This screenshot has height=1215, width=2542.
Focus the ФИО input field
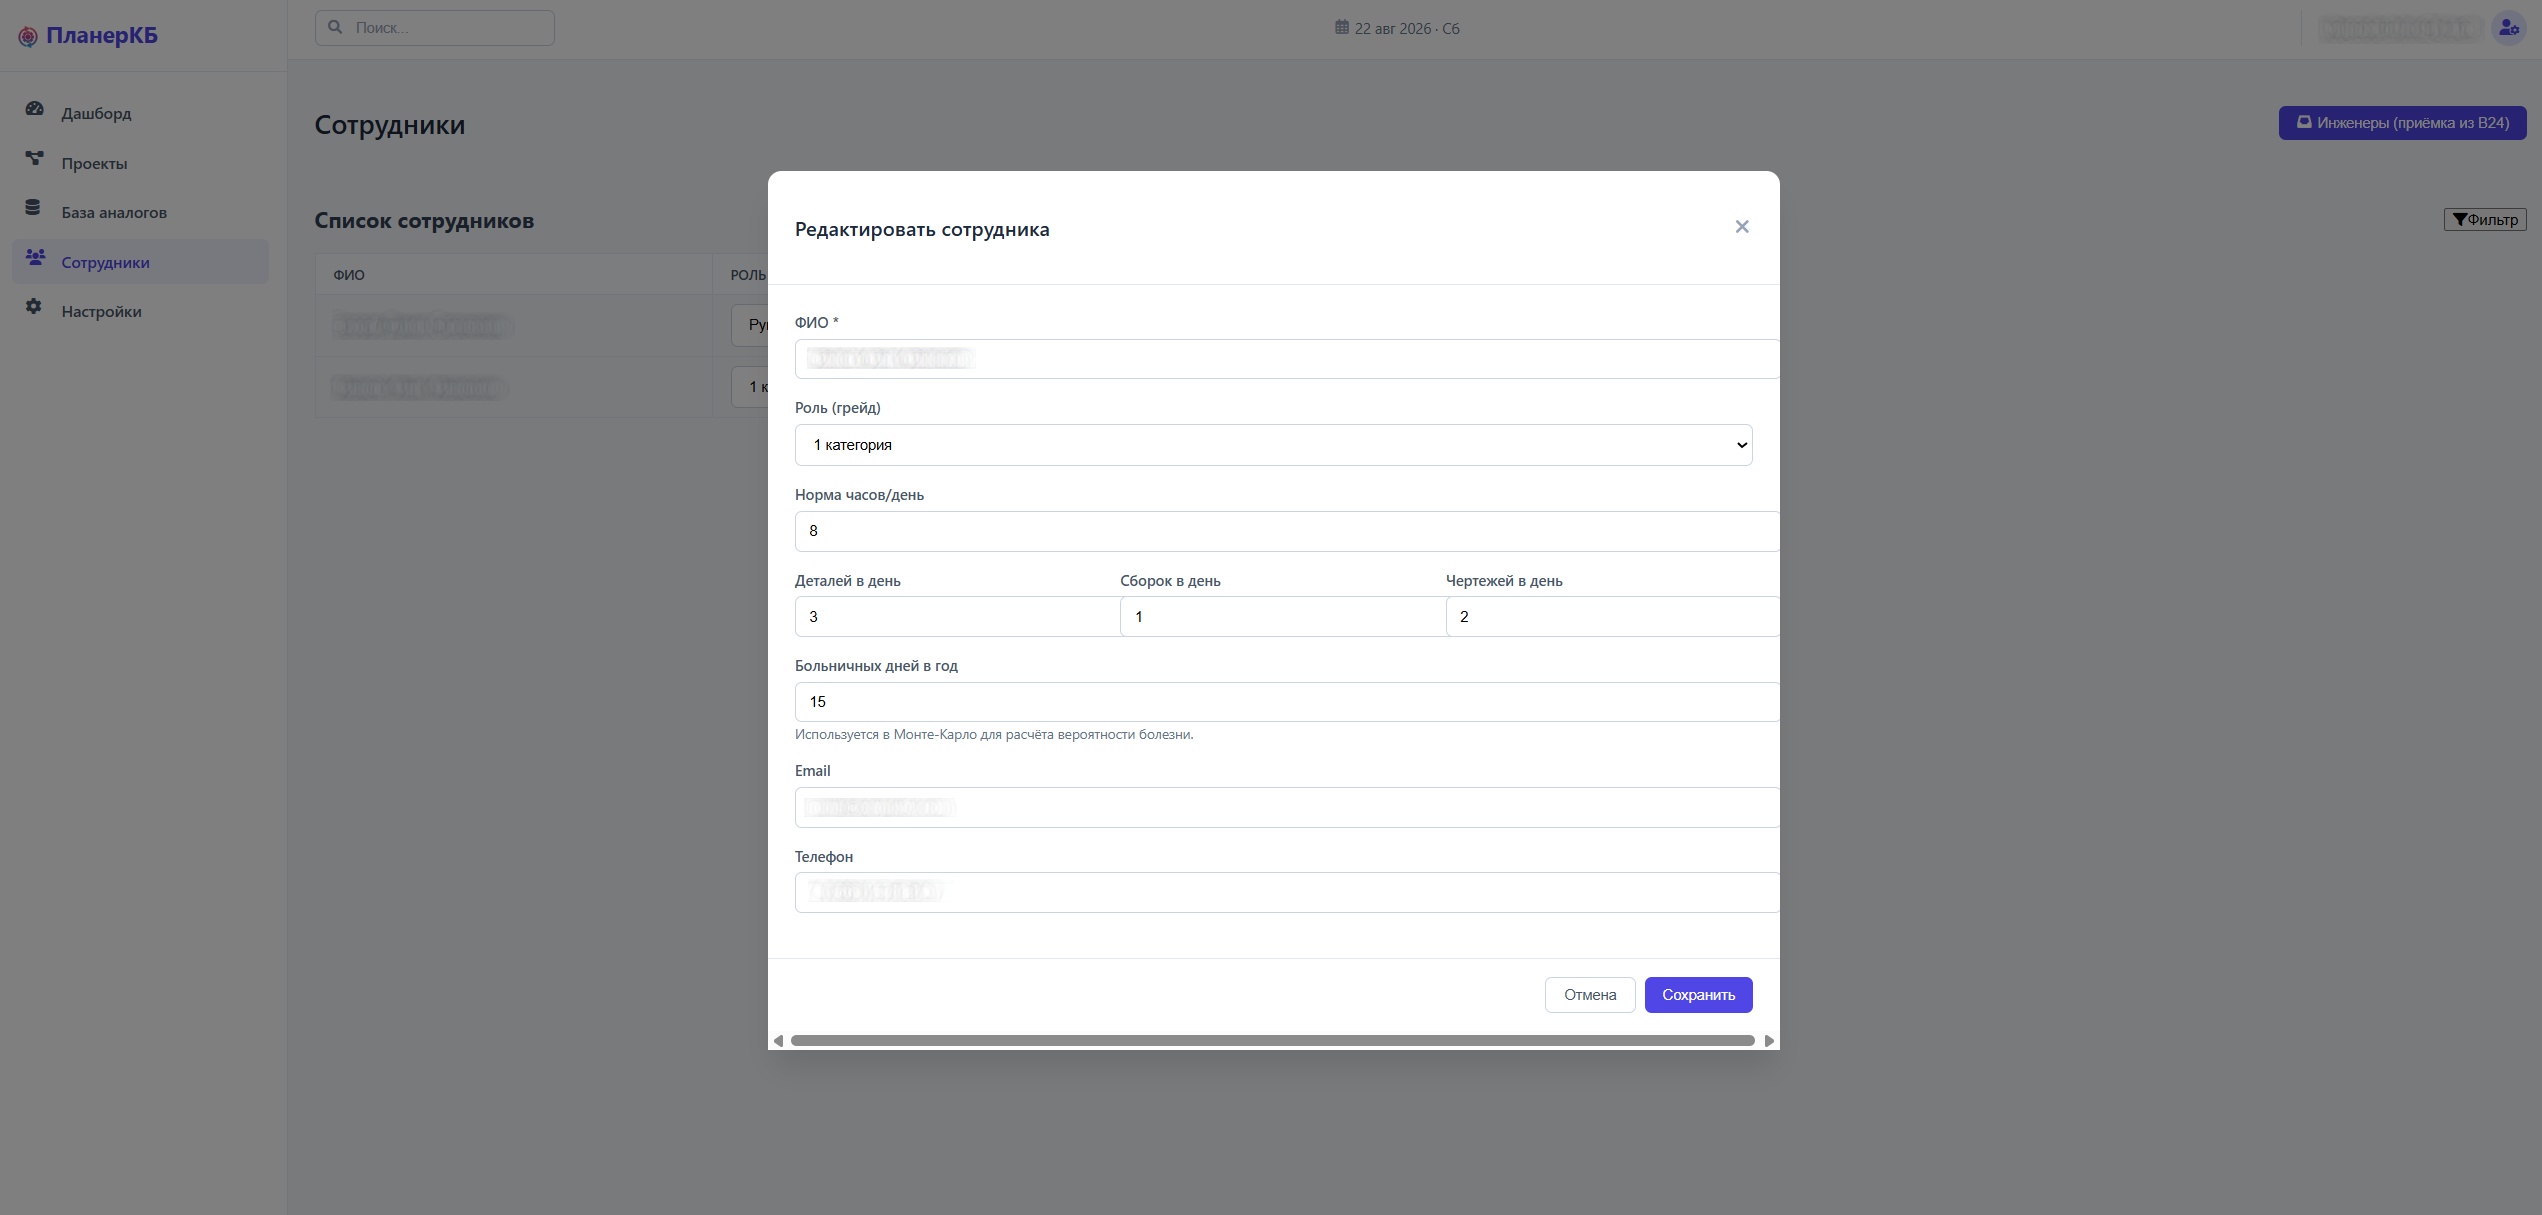1287,359
